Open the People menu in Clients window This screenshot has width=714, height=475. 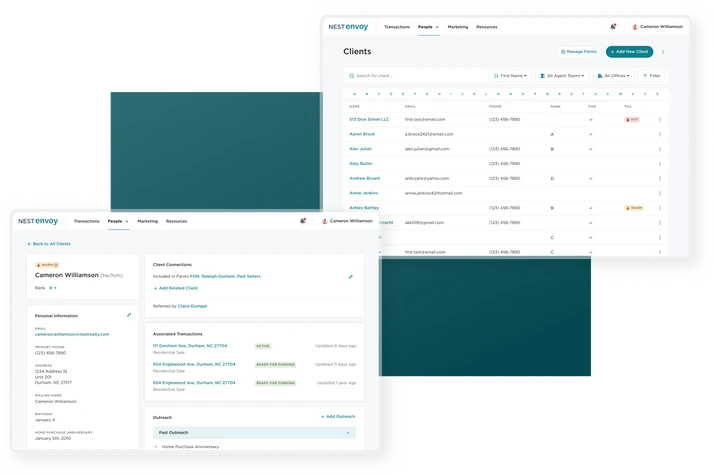tap(428, 27)
